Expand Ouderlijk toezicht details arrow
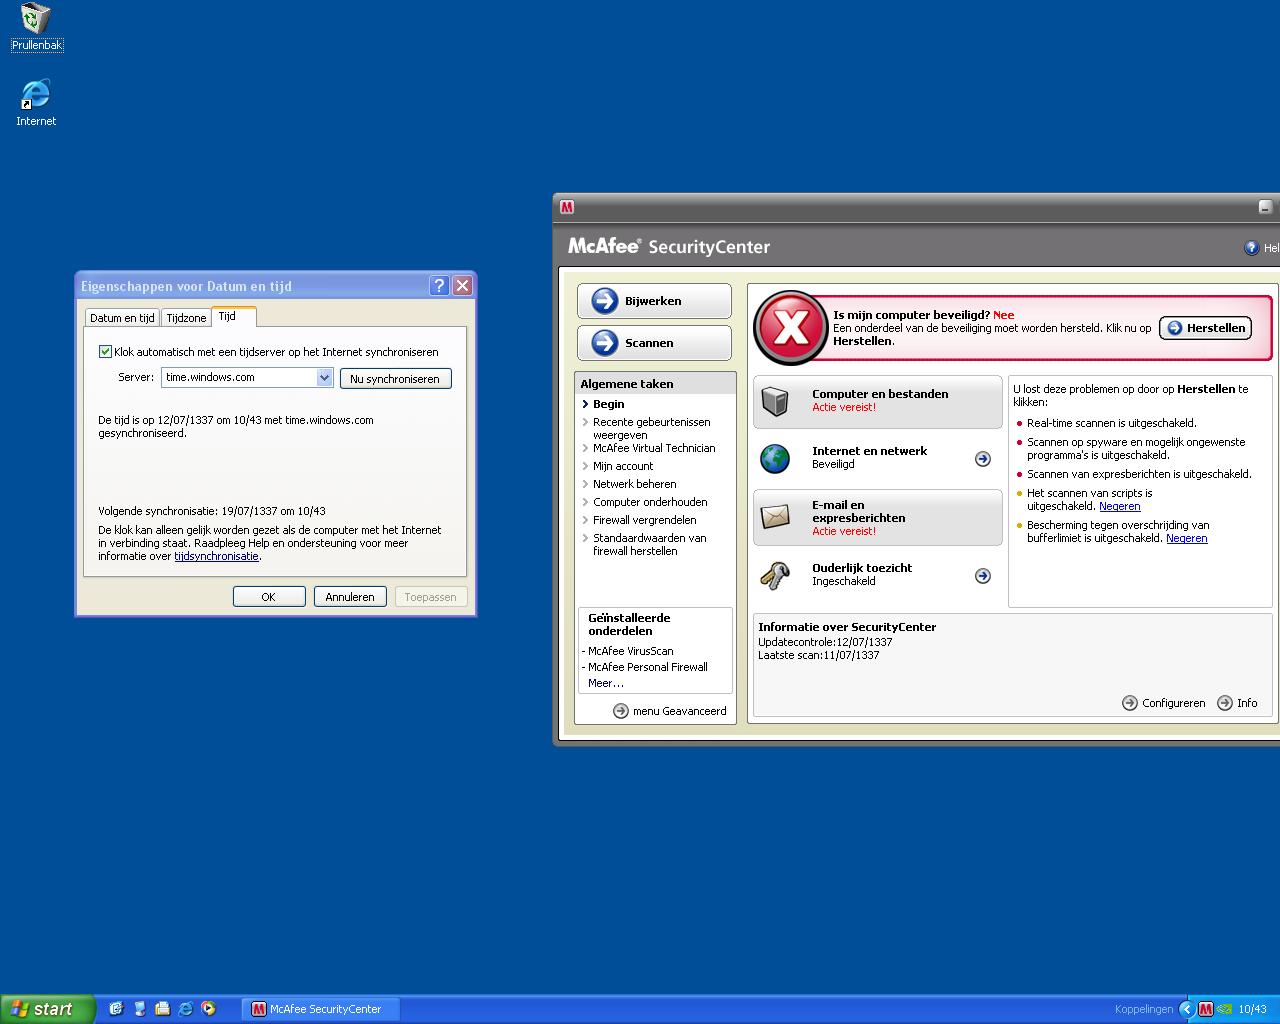1280x1024 pixels. 983,576
